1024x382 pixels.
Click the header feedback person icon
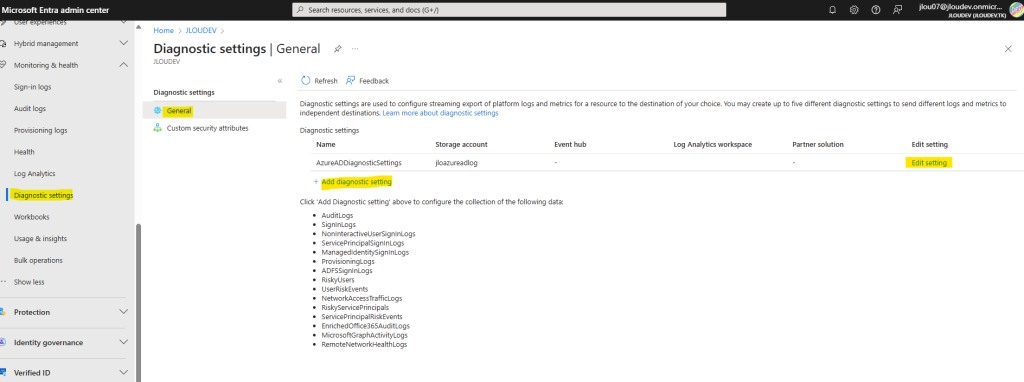click(x=897, y=10)
